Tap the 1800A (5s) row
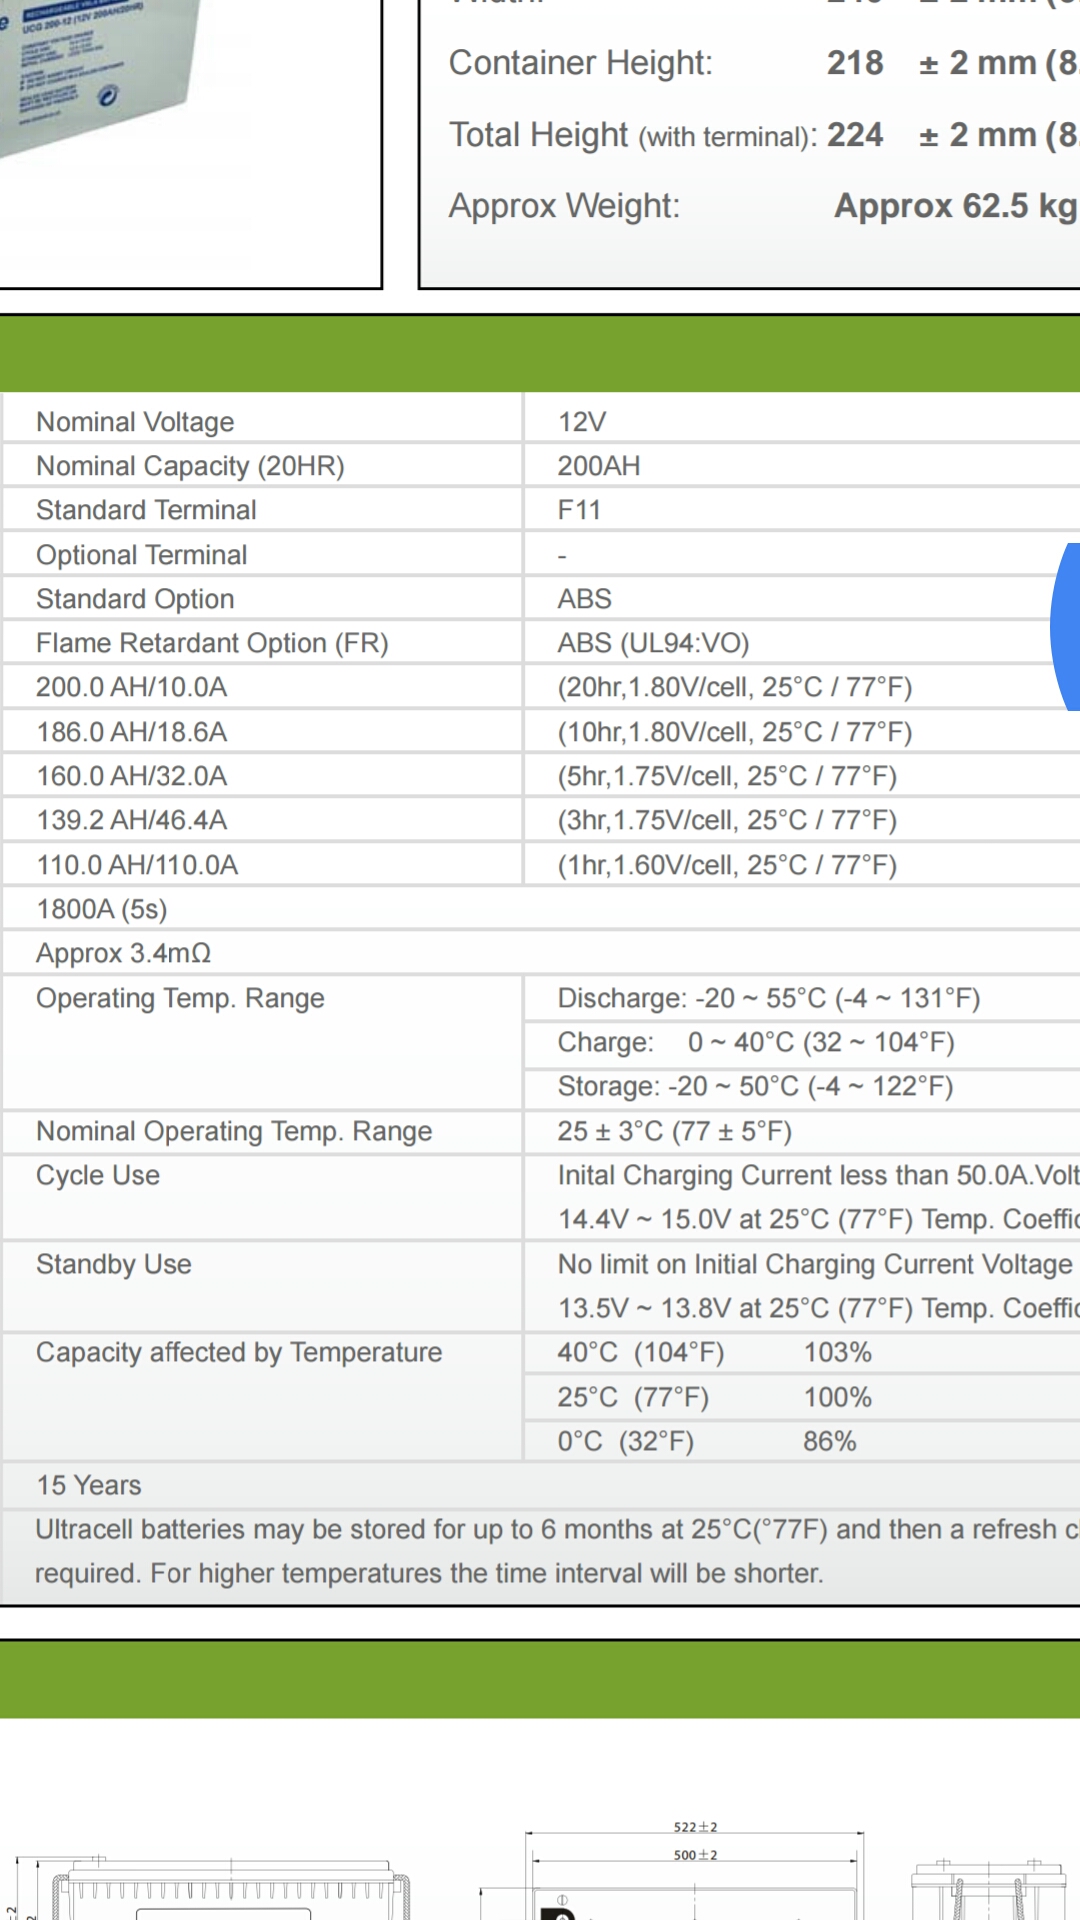The height and width of the screenshot is (1920, 1080). (x=540, y=909)
